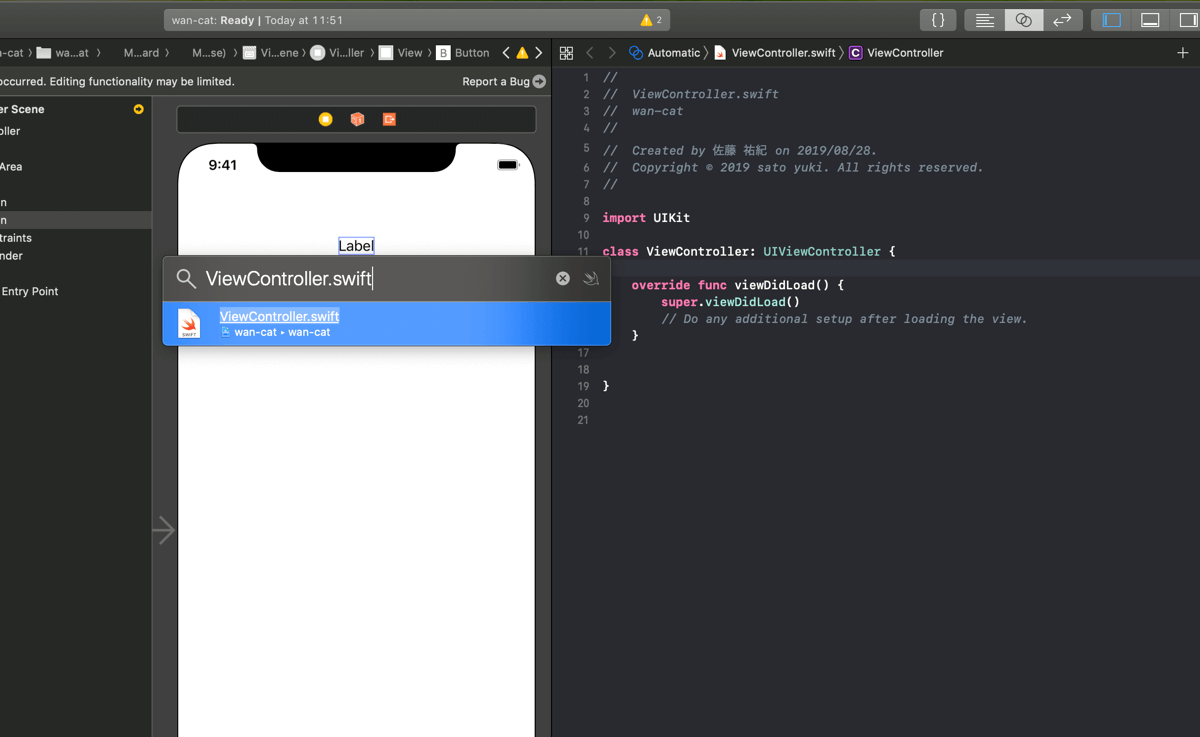1200x737 pixels.
Task: Select the Exit orange dock icon
Action: (389, 119)
